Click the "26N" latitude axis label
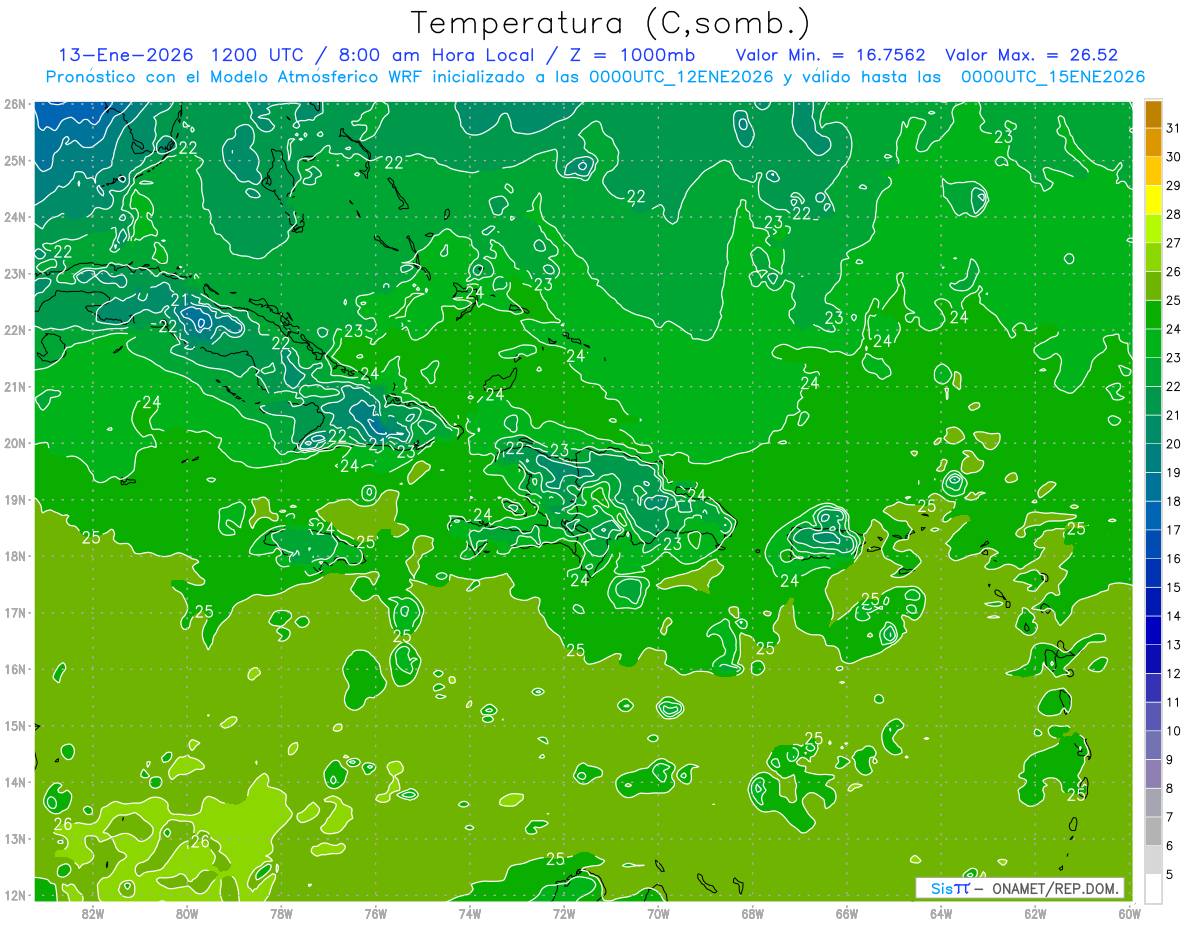1200x927 pixels. point(14,104)
